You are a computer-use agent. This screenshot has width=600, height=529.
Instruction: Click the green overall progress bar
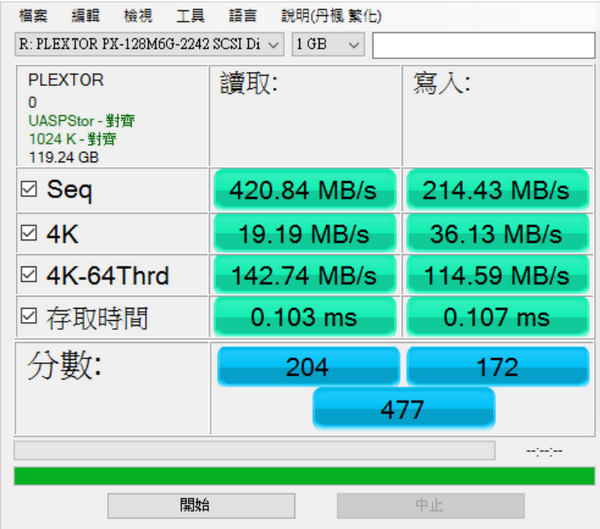tap(304, 476)
